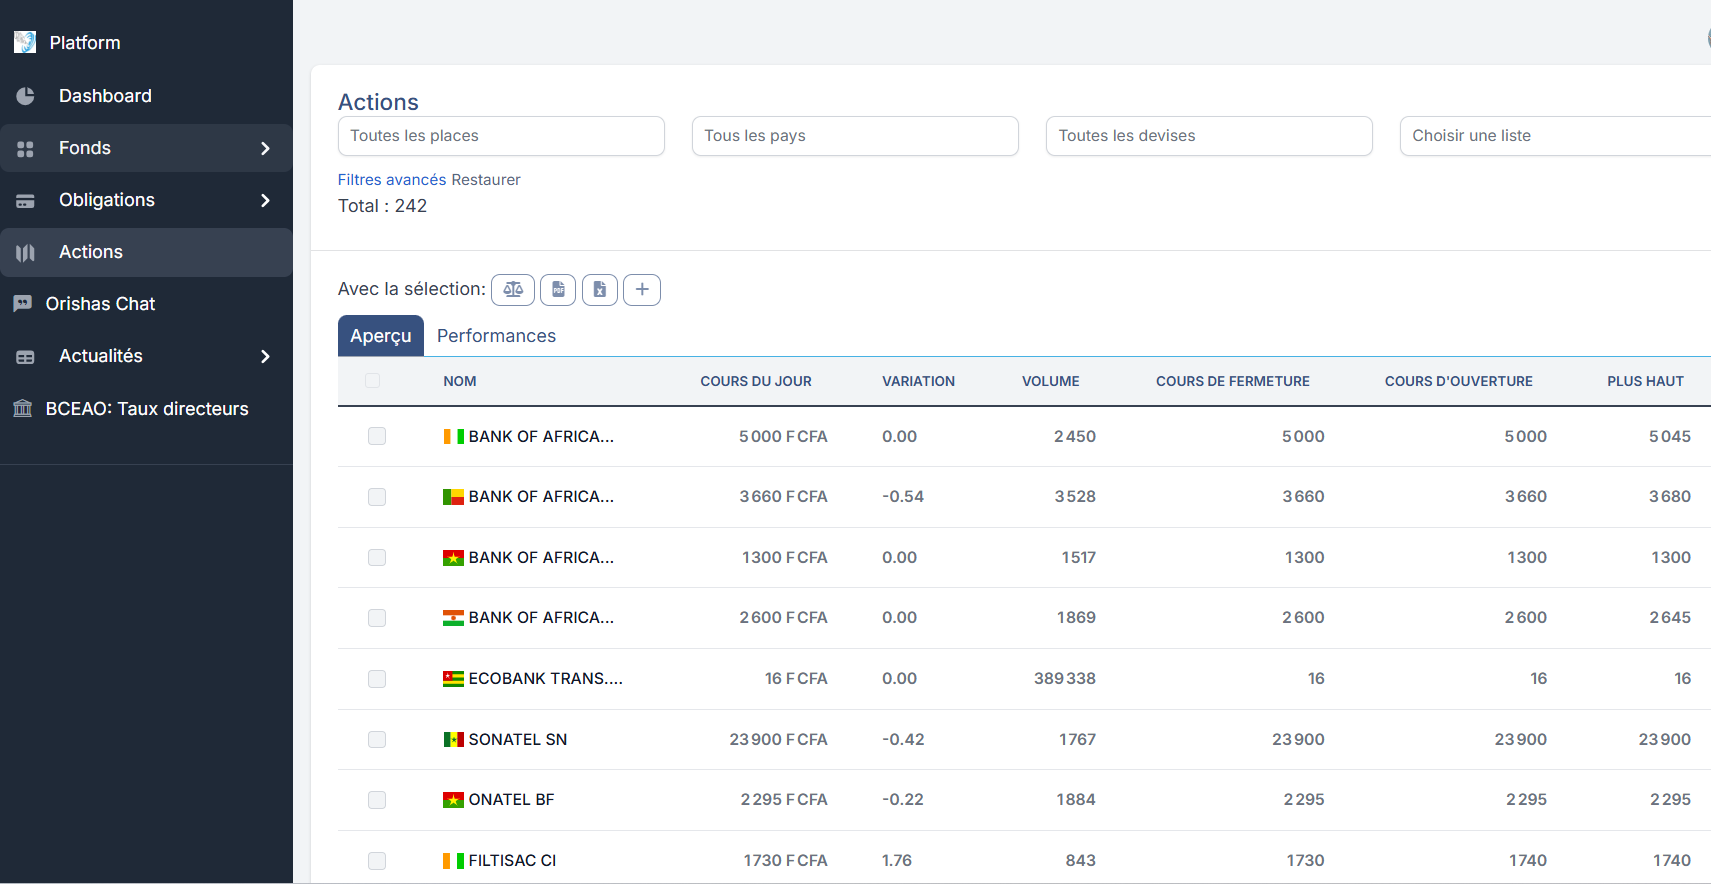Open the 'Toutes les places' dropdown
This screenshot has width=1711, height=884.
pyautogui.click(x=501, y=136)
